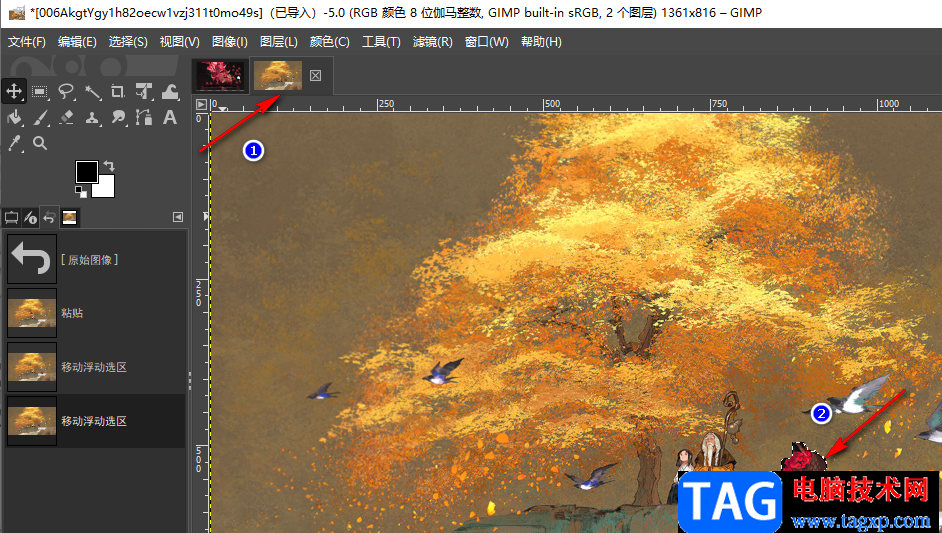Choose the Free Select lasso tool

point(66,91)
